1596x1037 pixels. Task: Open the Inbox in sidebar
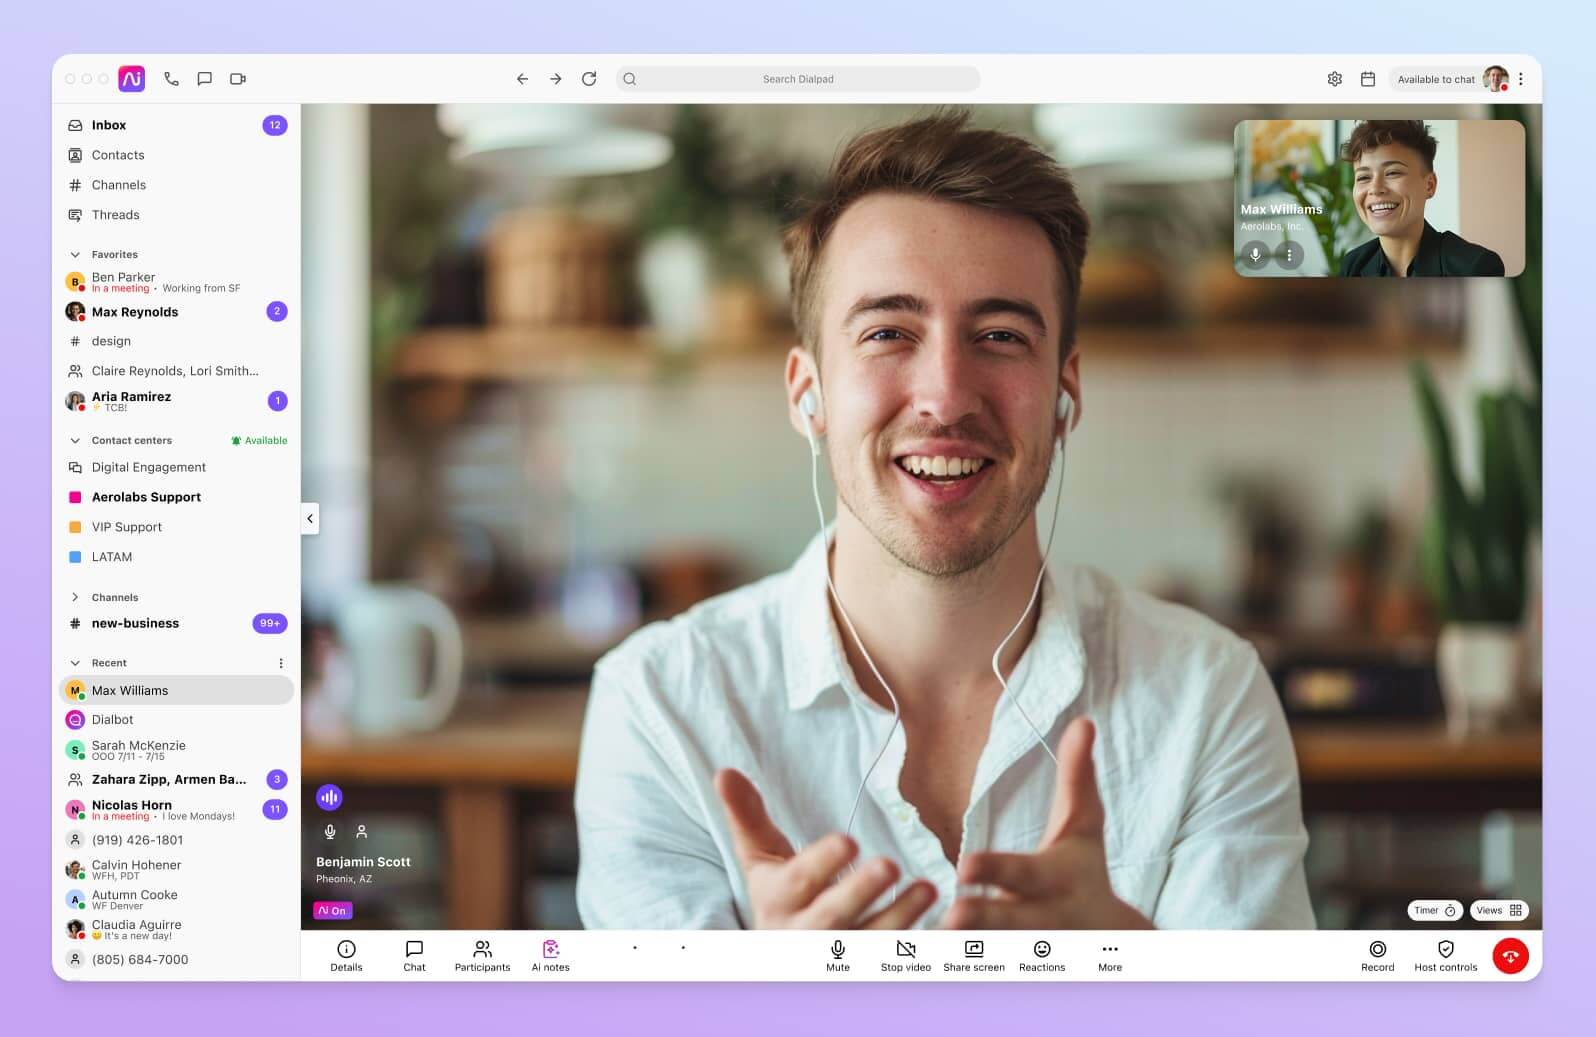click(x=109, y=125)
